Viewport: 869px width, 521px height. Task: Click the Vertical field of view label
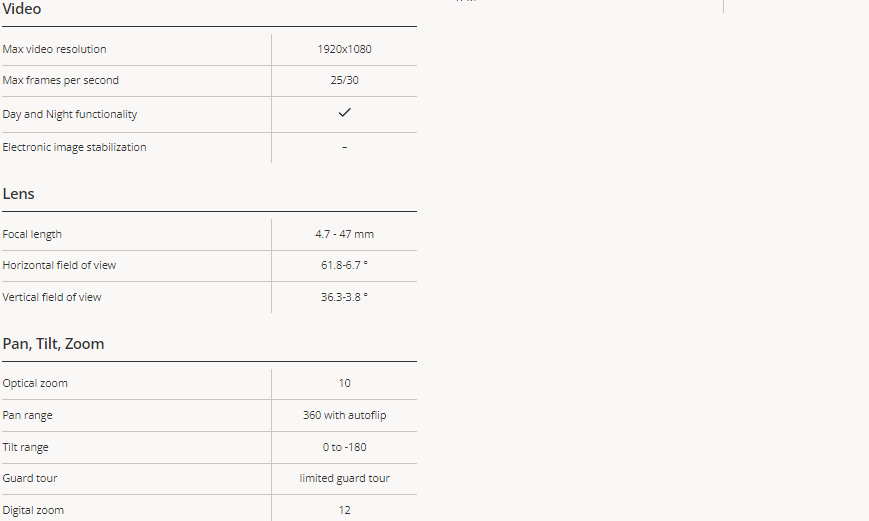point(52,297)
